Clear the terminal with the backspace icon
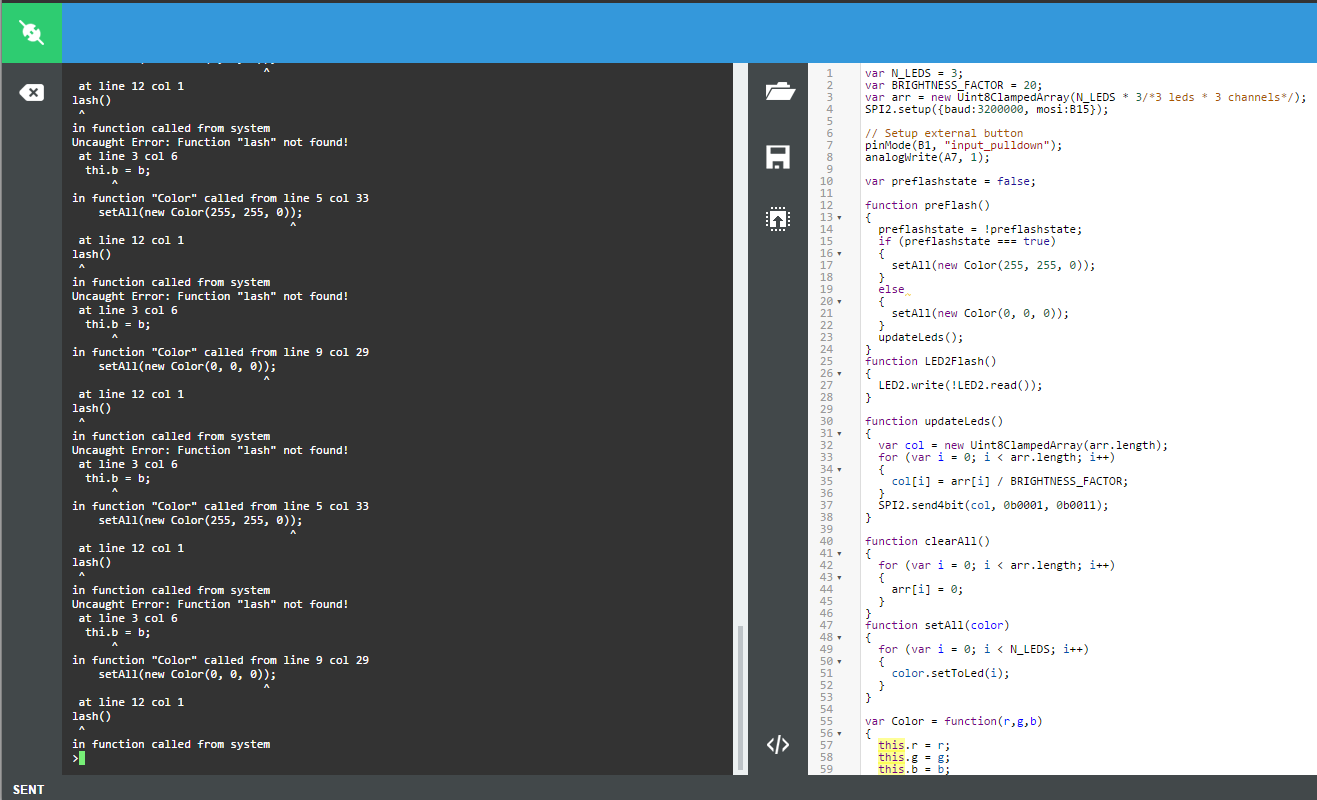Screen dimensions: 1317x800 [x=31, y=93]
